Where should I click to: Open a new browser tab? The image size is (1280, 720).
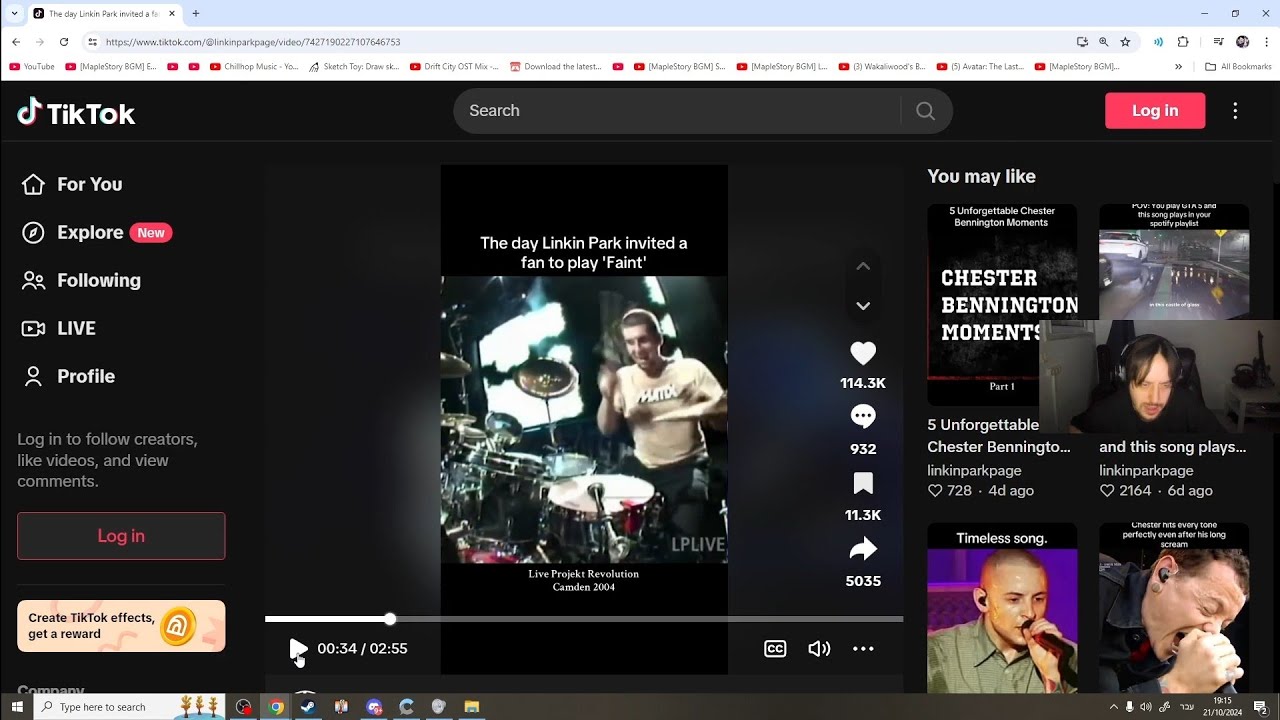[x=196, y=14]
